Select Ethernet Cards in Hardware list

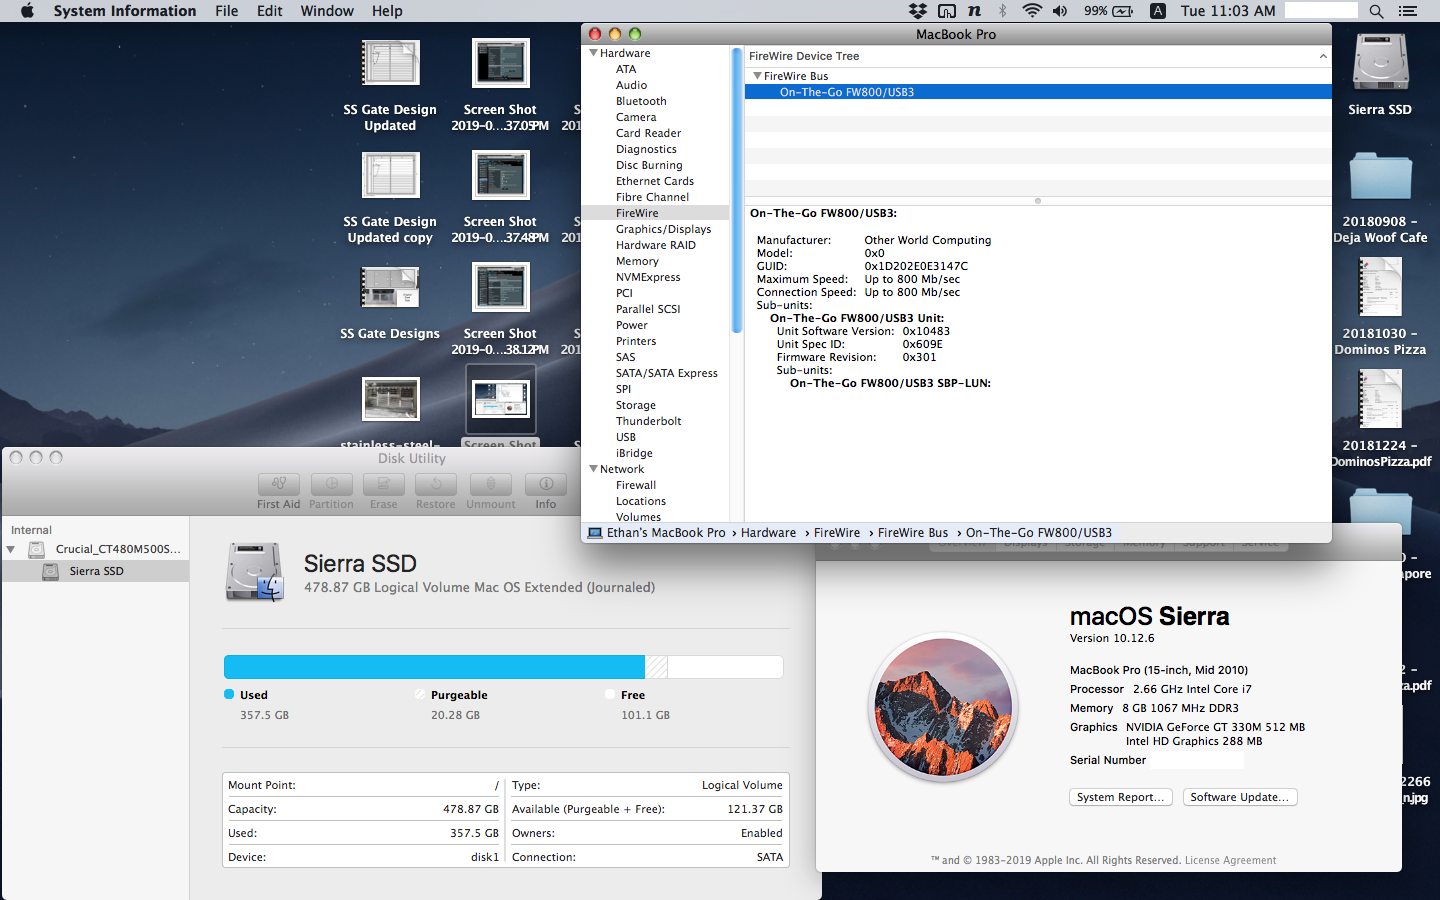point(655,181)
